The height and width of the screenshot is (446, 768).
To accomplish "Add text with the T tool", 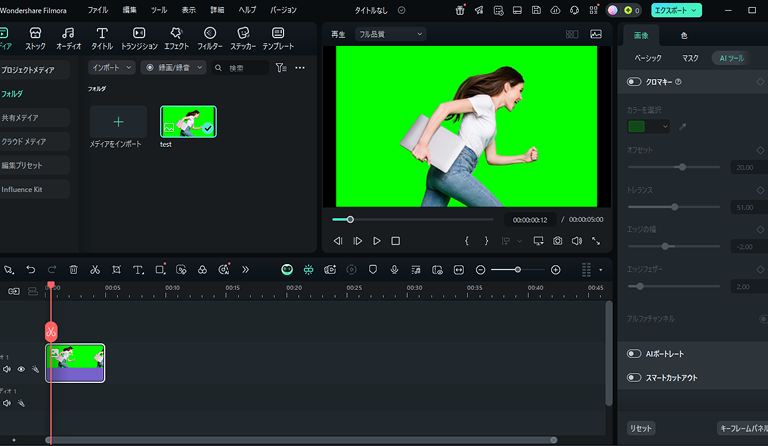I will (x=138, y=270).
